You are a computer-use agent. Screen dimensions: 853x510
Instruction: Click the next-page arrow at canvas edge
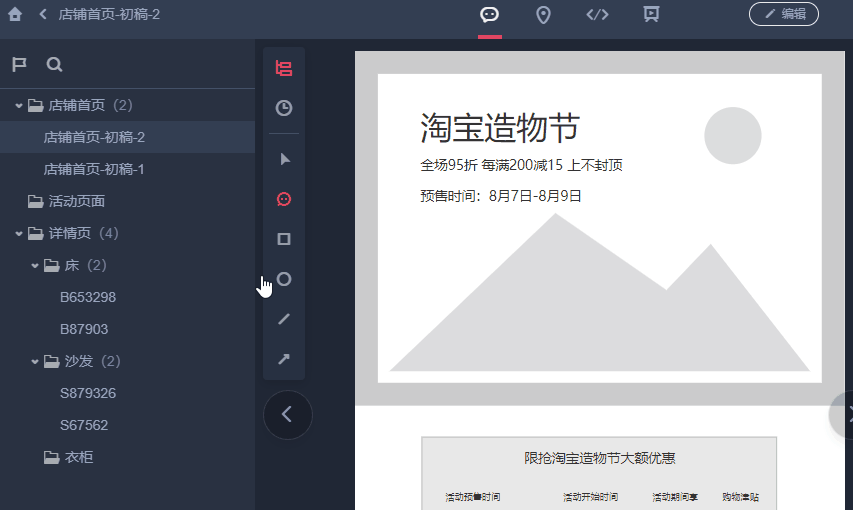pyautogui.click(x=843, y=415)
